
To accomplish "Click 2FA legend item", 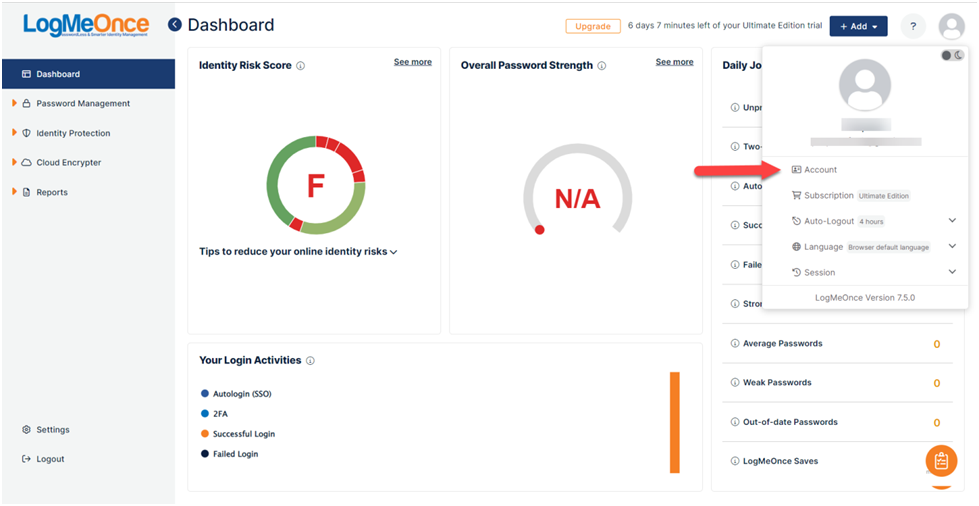I will [214, 414].
